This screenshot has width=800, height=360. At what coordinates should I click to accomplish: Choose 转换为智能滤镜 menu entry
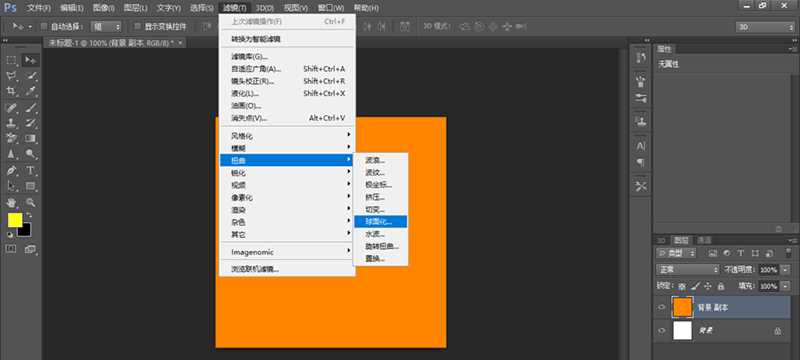click(x=287, y=39)
